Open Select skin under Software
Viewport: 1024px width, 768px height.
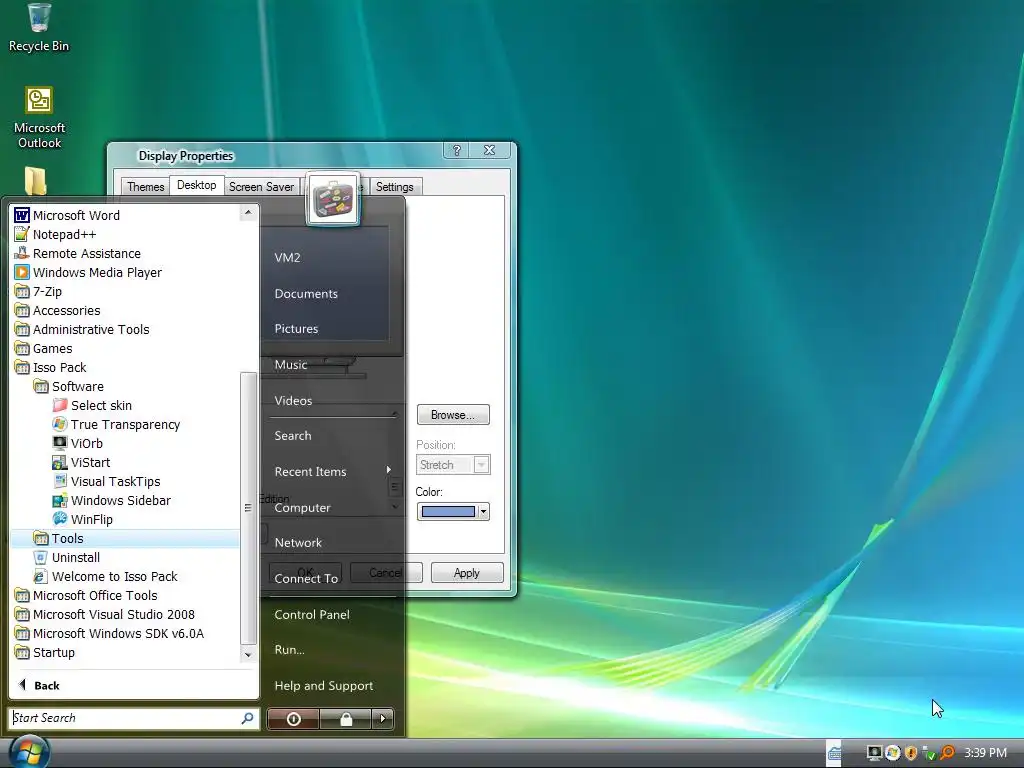tap(92, 406)
